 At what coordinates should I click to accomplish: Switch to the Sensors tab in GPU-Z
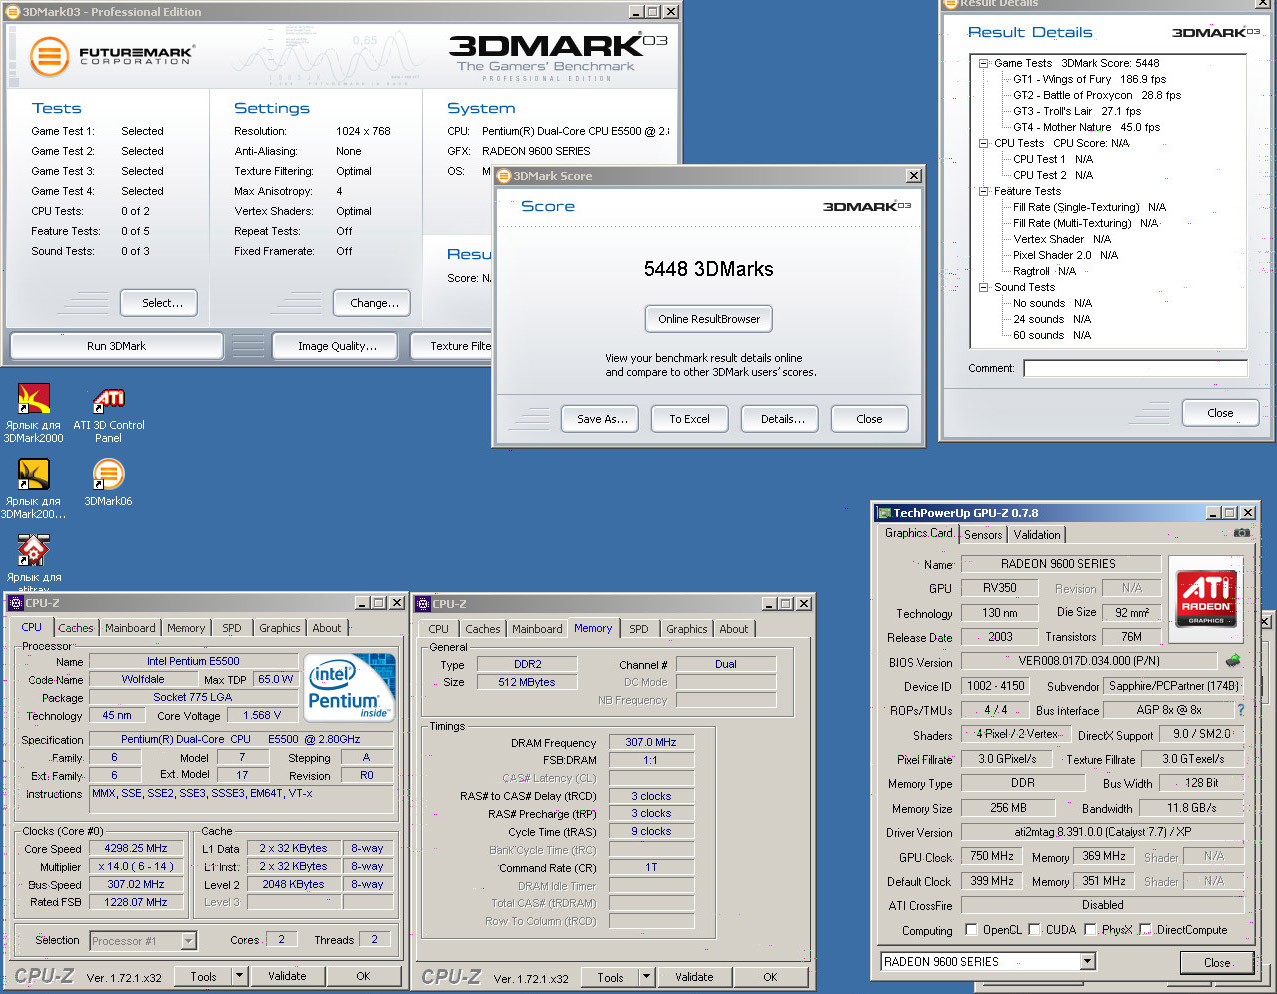(x=983, y=535)
